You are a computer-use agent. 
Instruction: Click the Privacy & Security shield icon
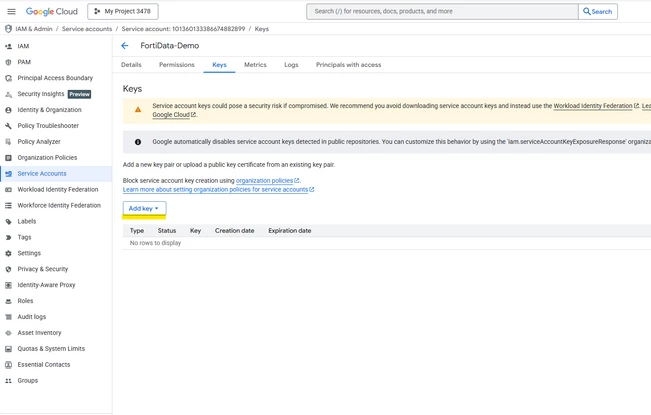tap(8, 269)
